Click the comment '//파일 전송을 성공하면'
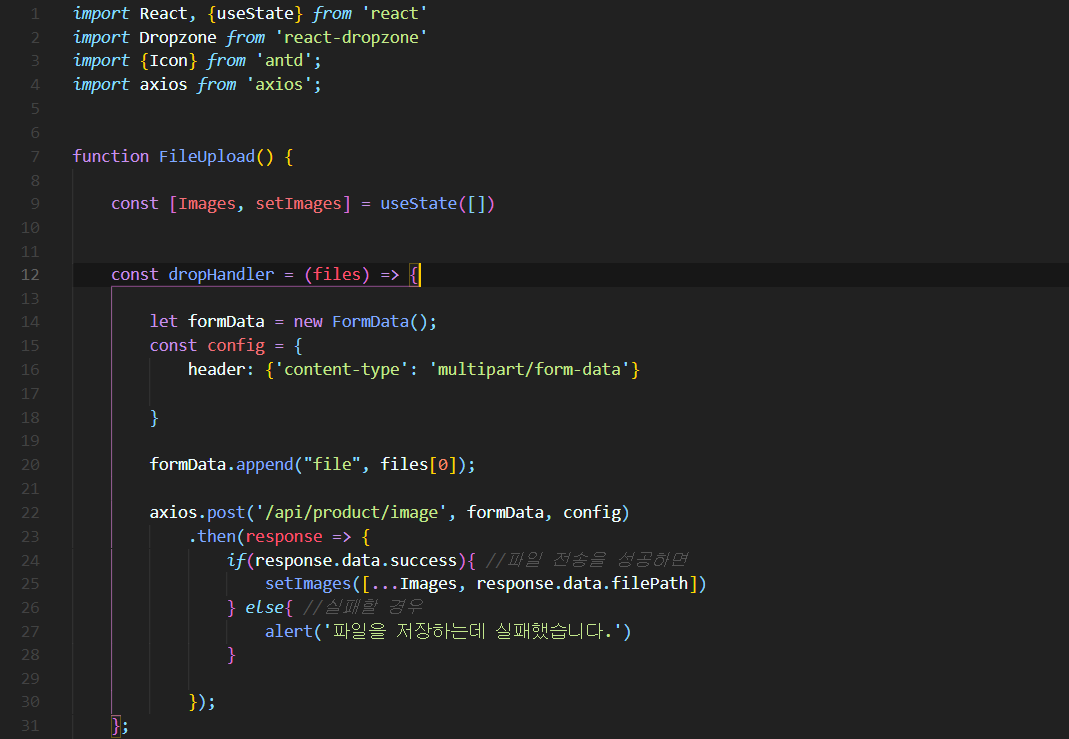Image resolution: width=1069 pixels, height=739 pixels. 587,560
